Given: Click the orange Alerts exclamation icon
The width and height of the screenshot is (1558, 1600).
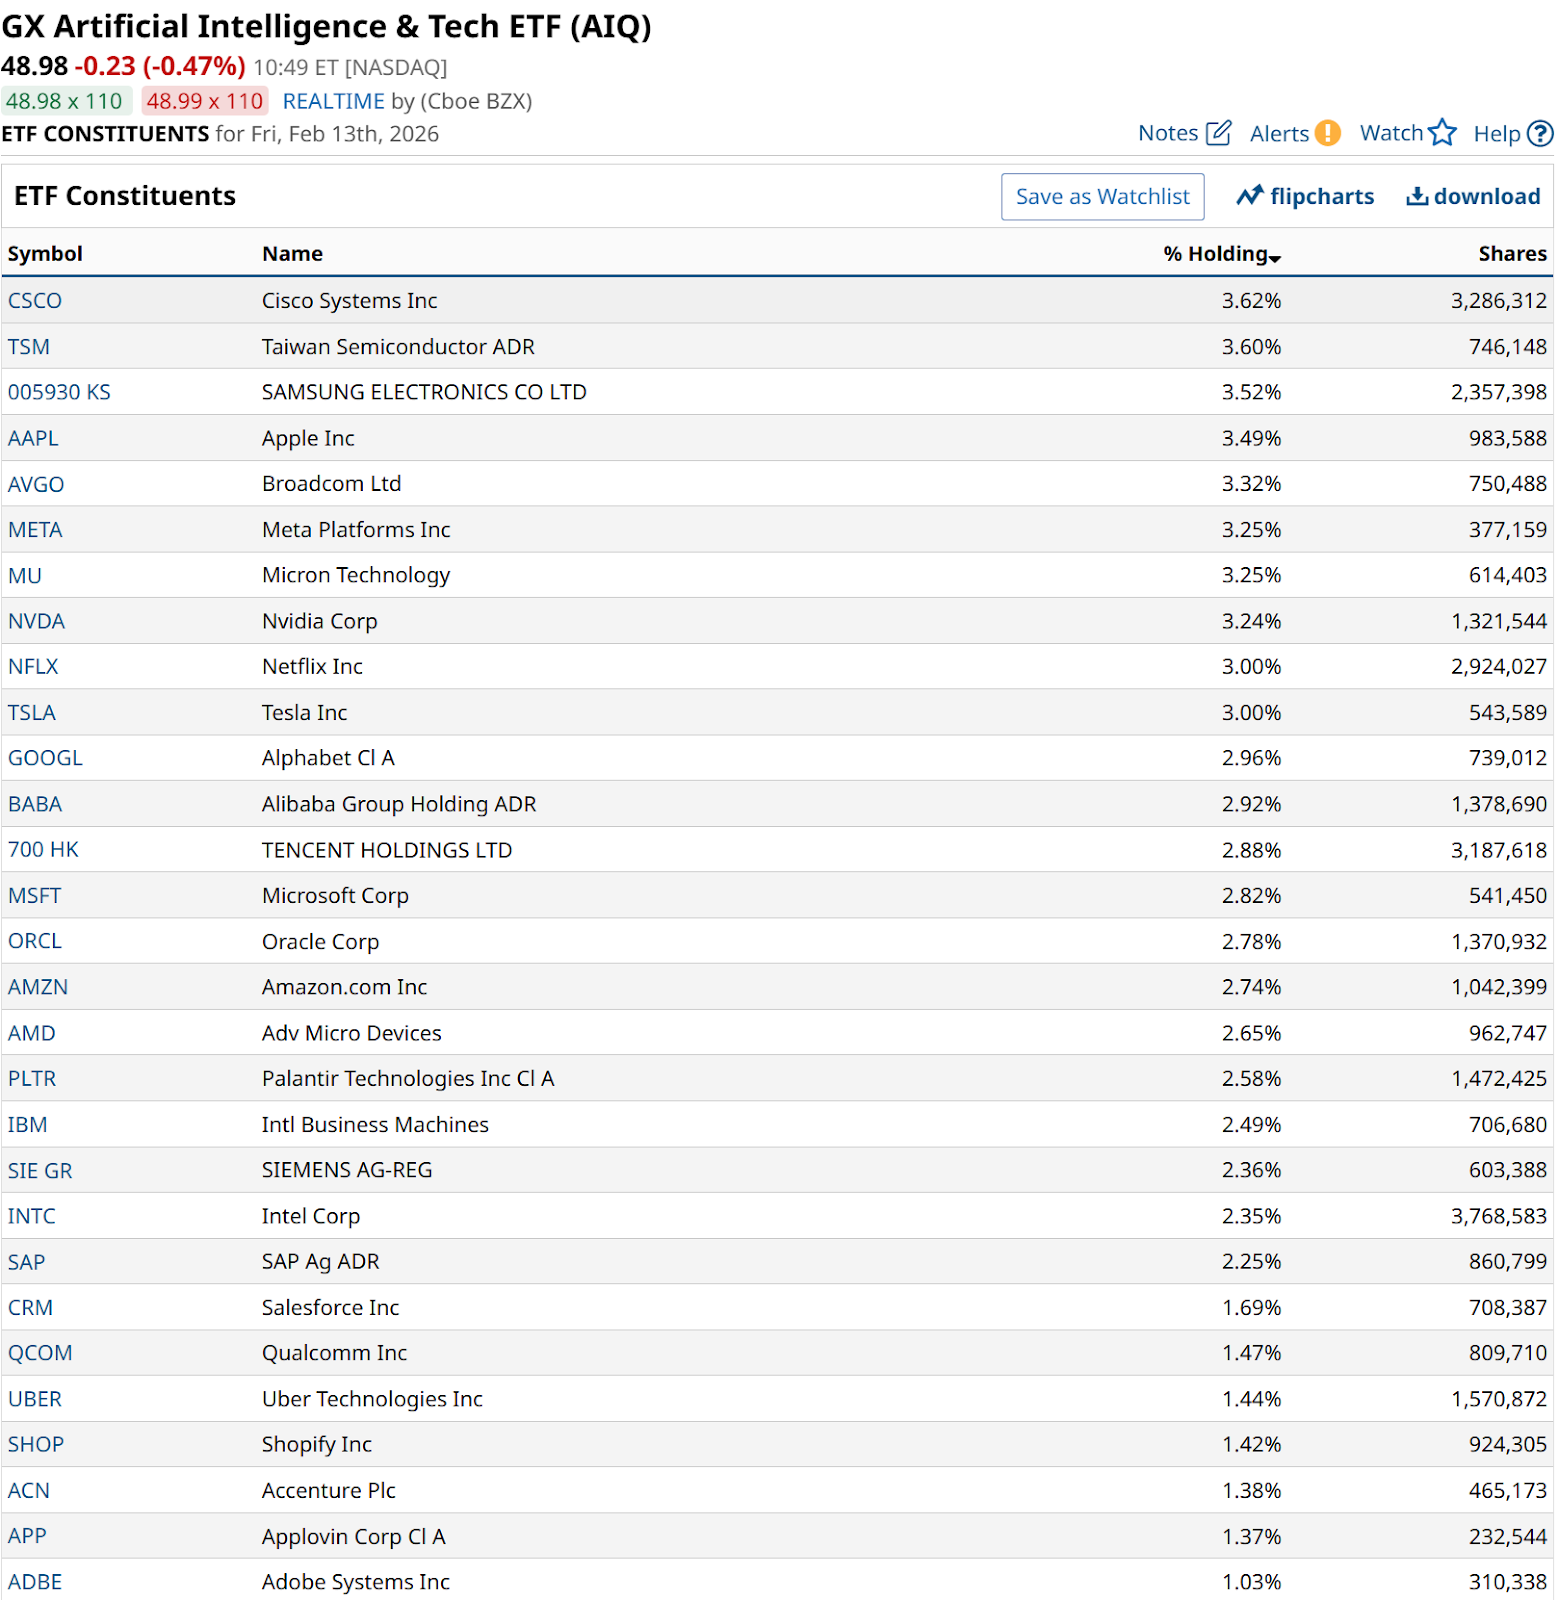Looking at the screenshot, I should [1327, 133].
